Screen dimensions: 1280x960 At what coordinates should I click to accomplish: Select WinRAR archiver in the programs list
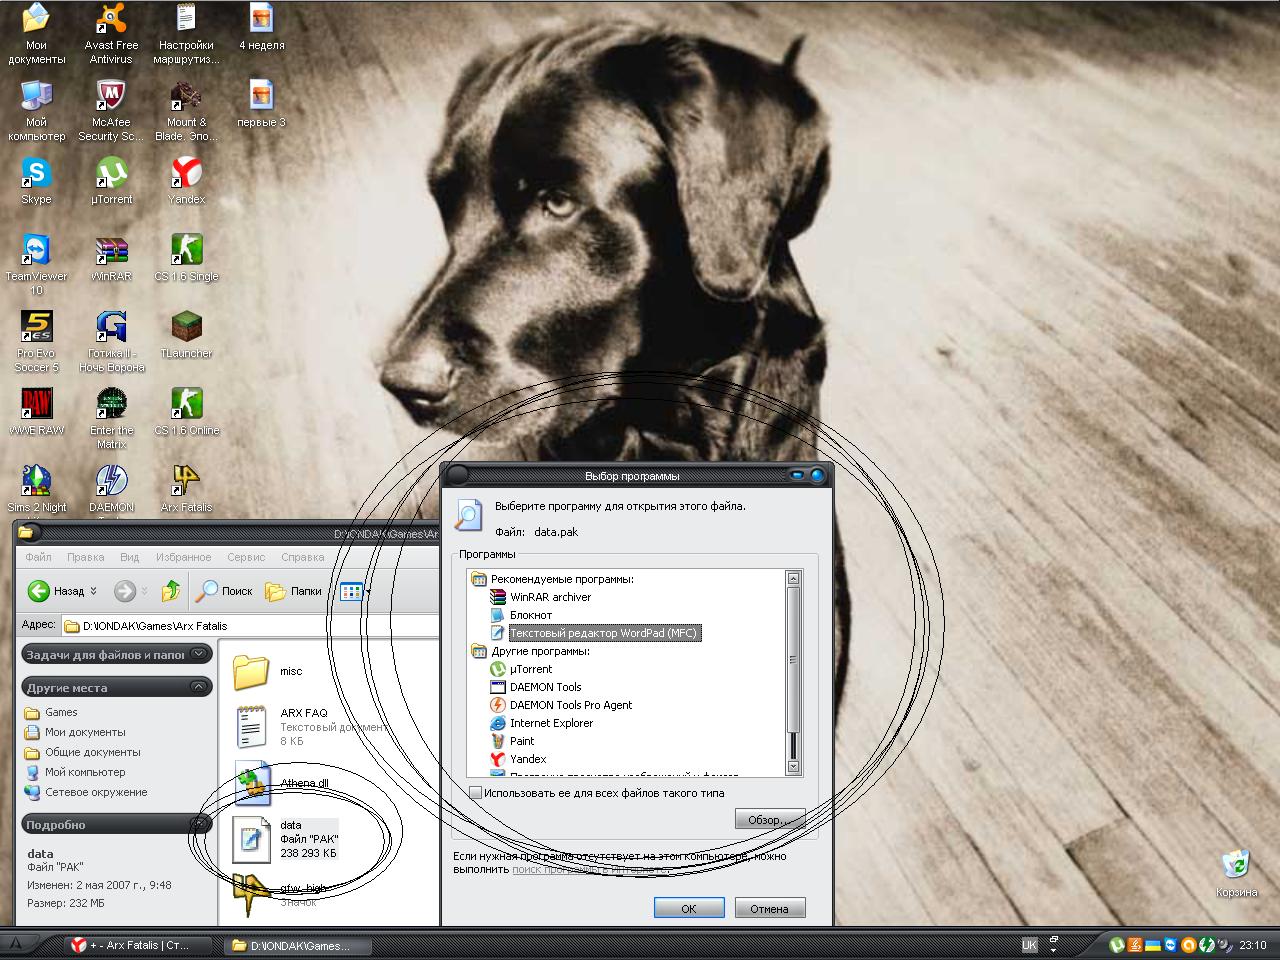(550, 597)
